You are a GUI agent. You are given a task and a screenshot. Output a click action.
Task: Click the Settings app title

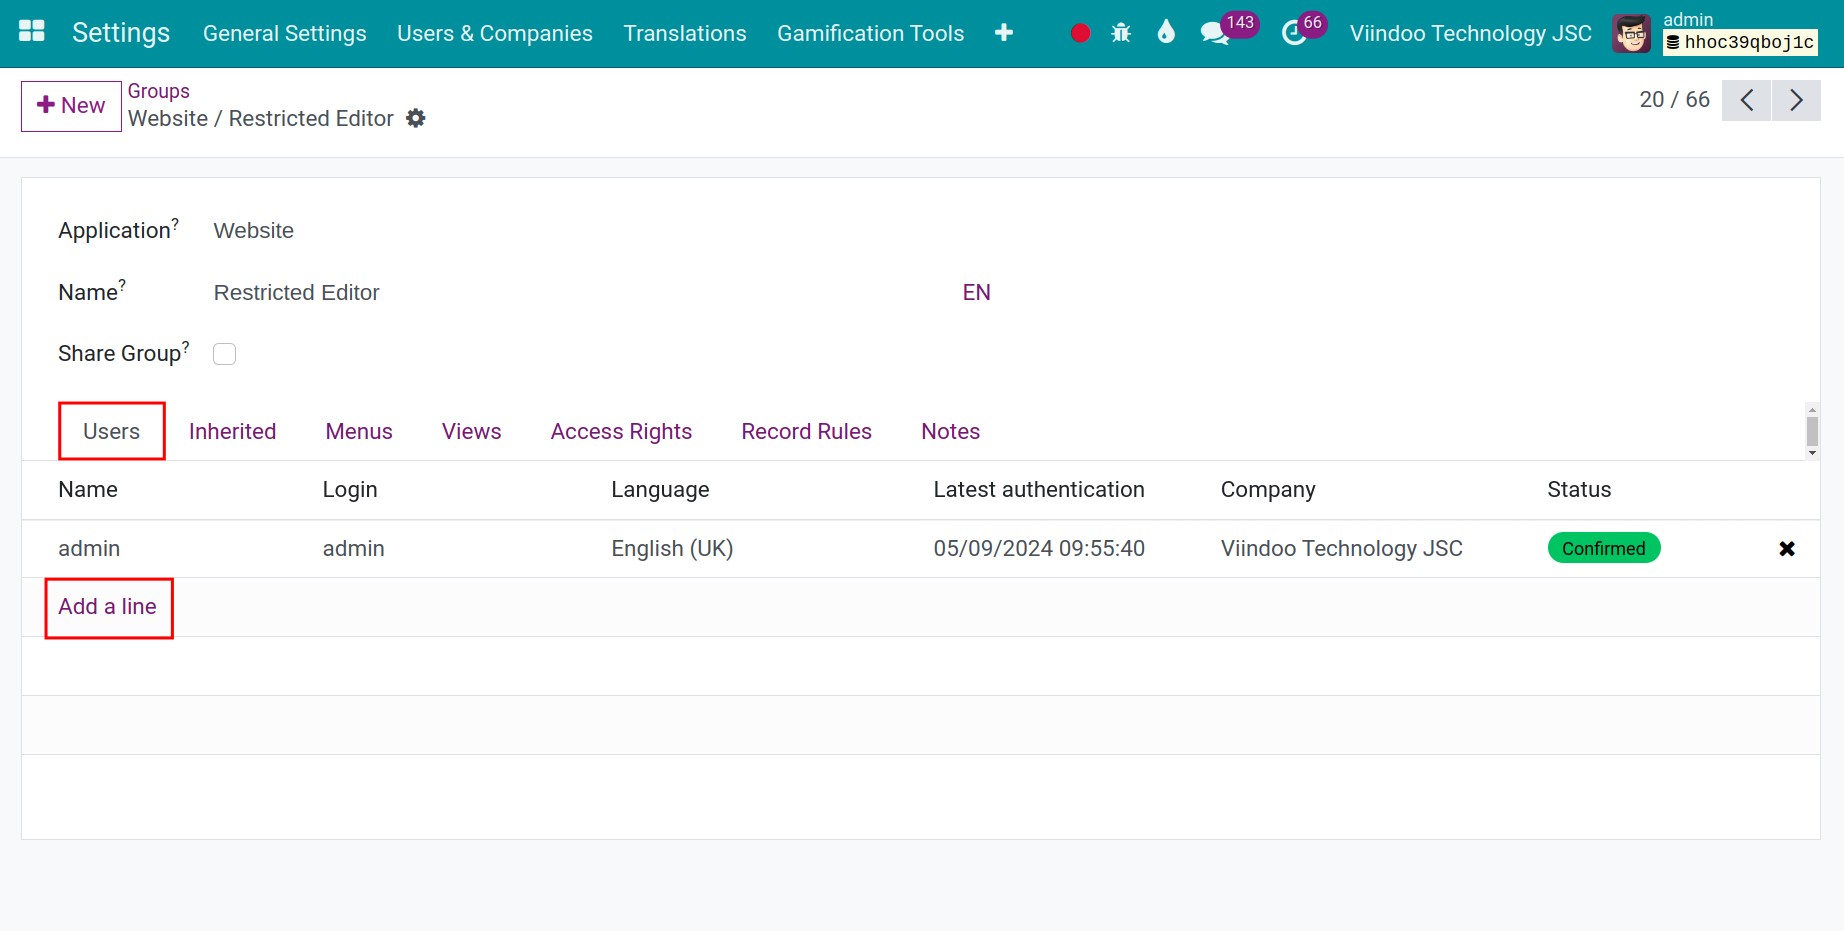pos(121,33)
